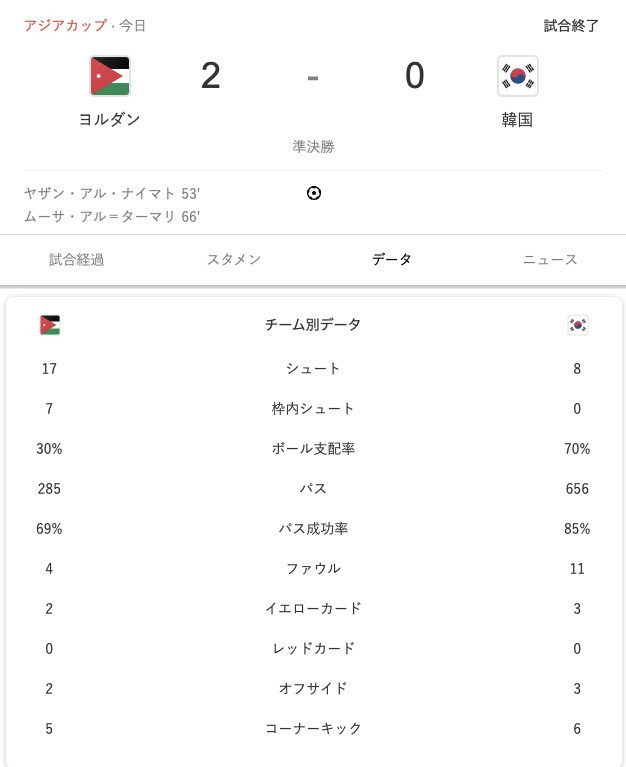Viewport: 626px width, 767px height.
Task: Click the ヨルダン team name
Action: tap(110, 119)
